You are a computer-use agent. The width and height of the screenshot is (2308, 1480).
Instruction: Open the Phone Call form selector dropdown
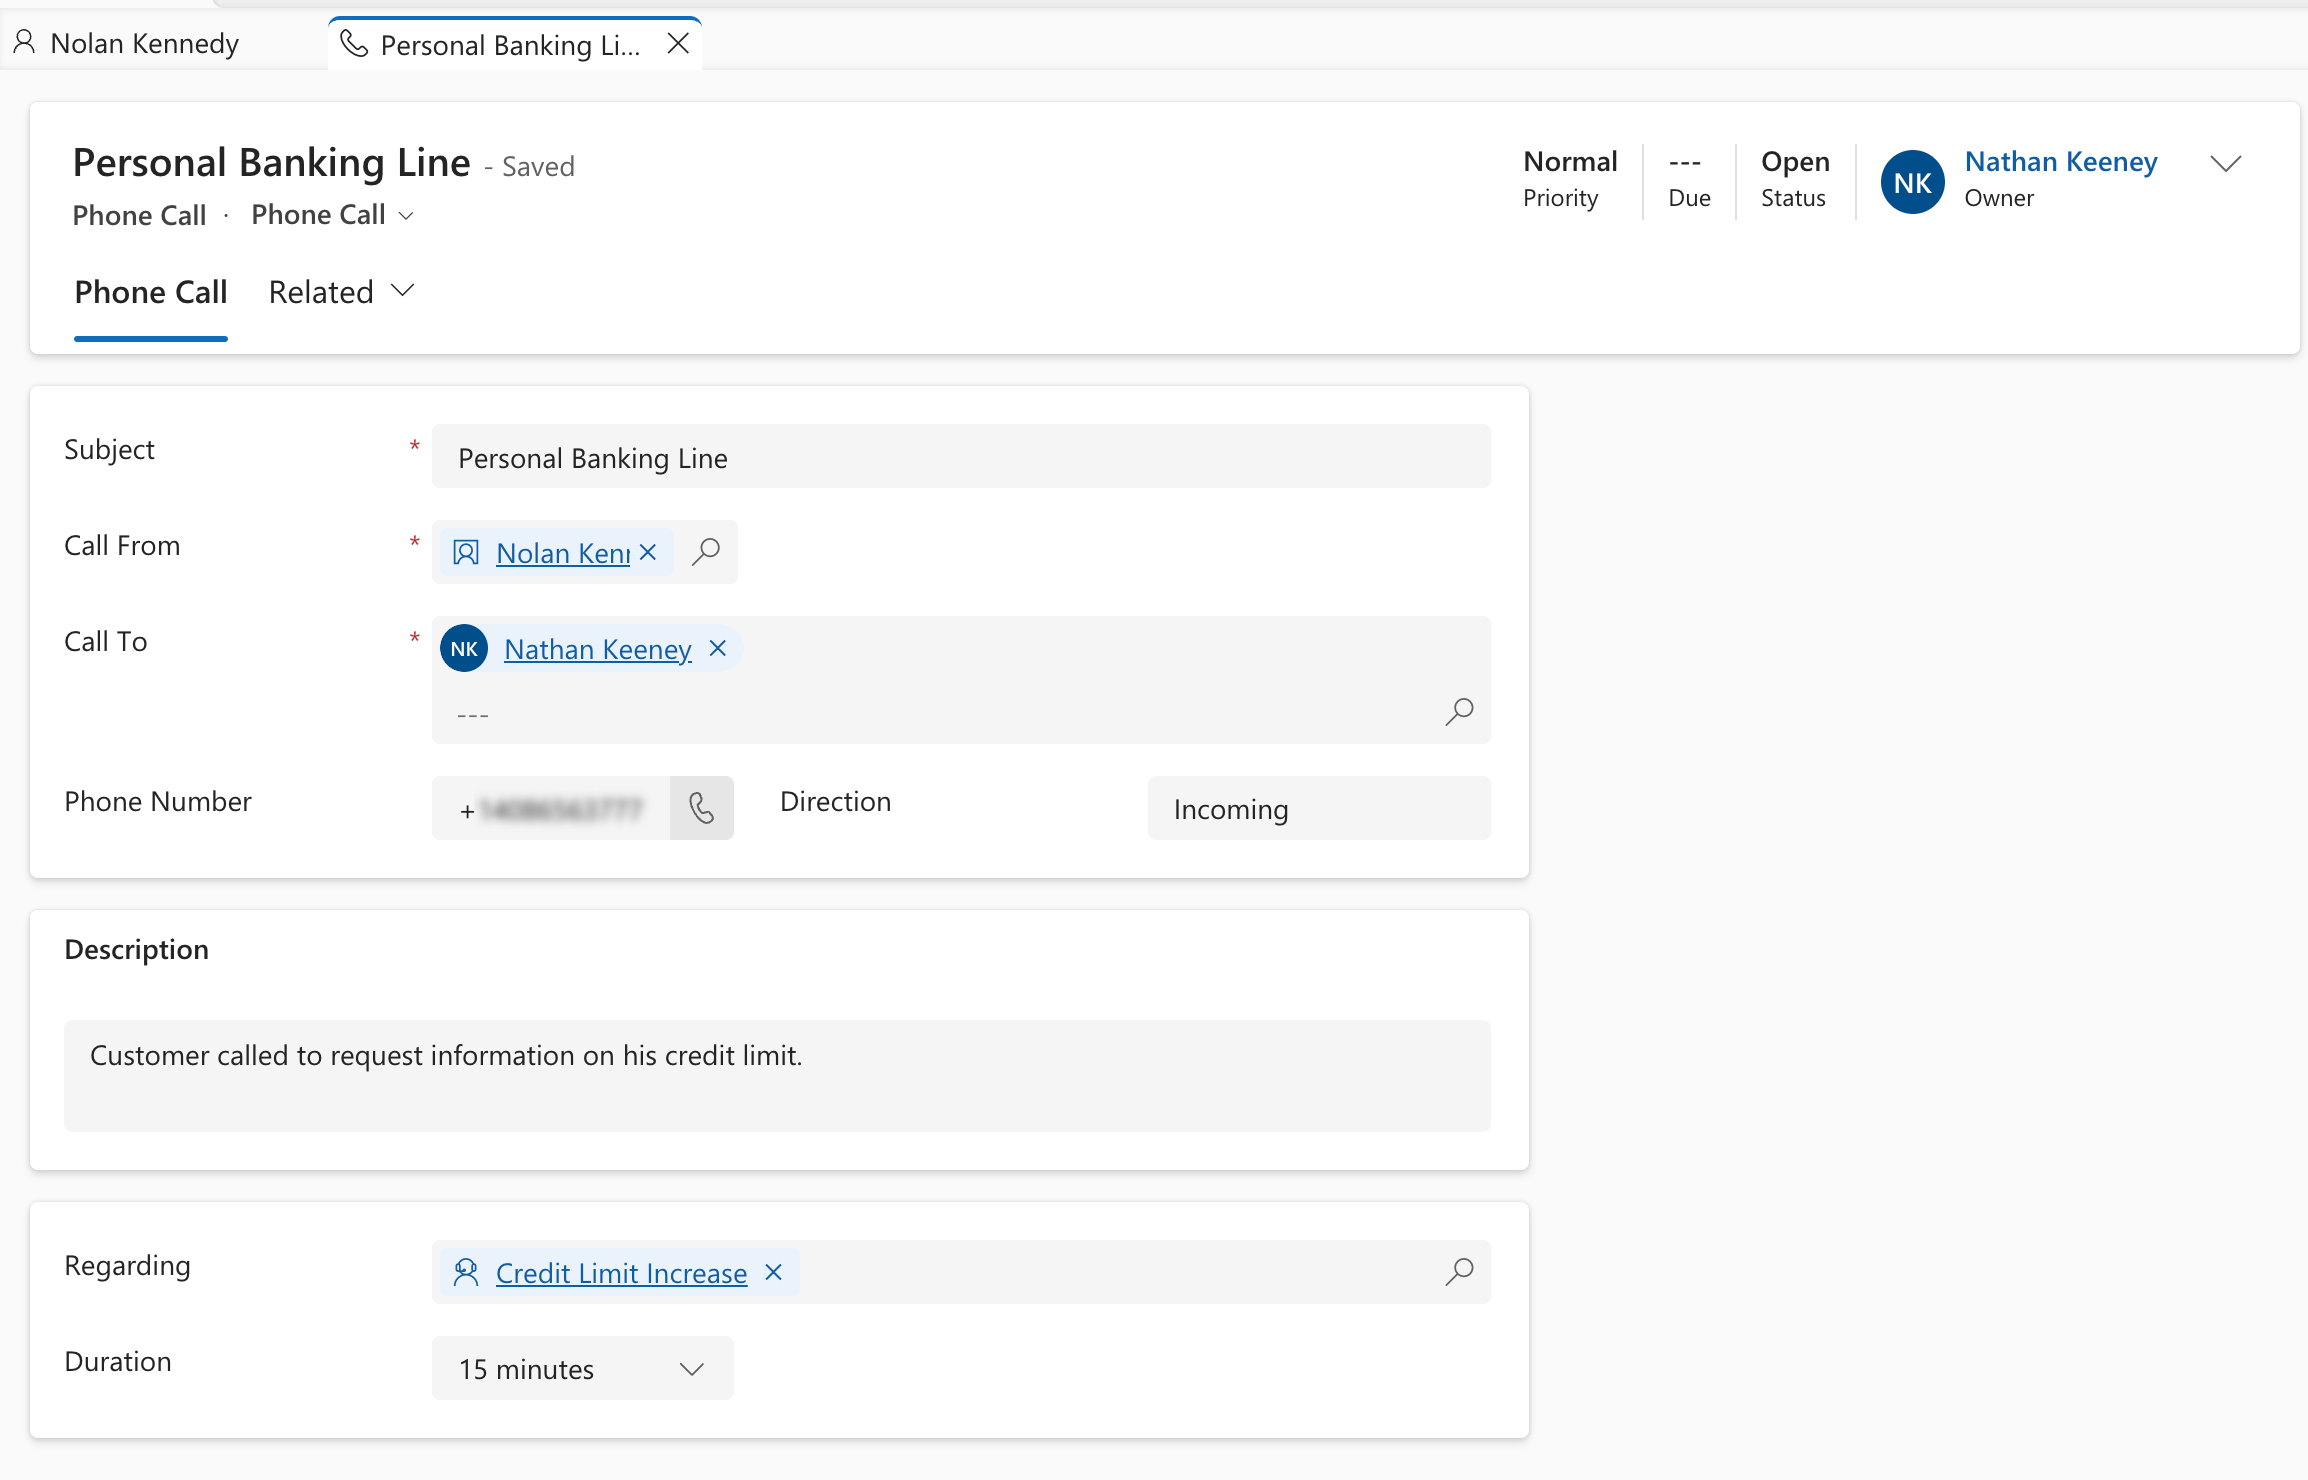tap(333, 215)
